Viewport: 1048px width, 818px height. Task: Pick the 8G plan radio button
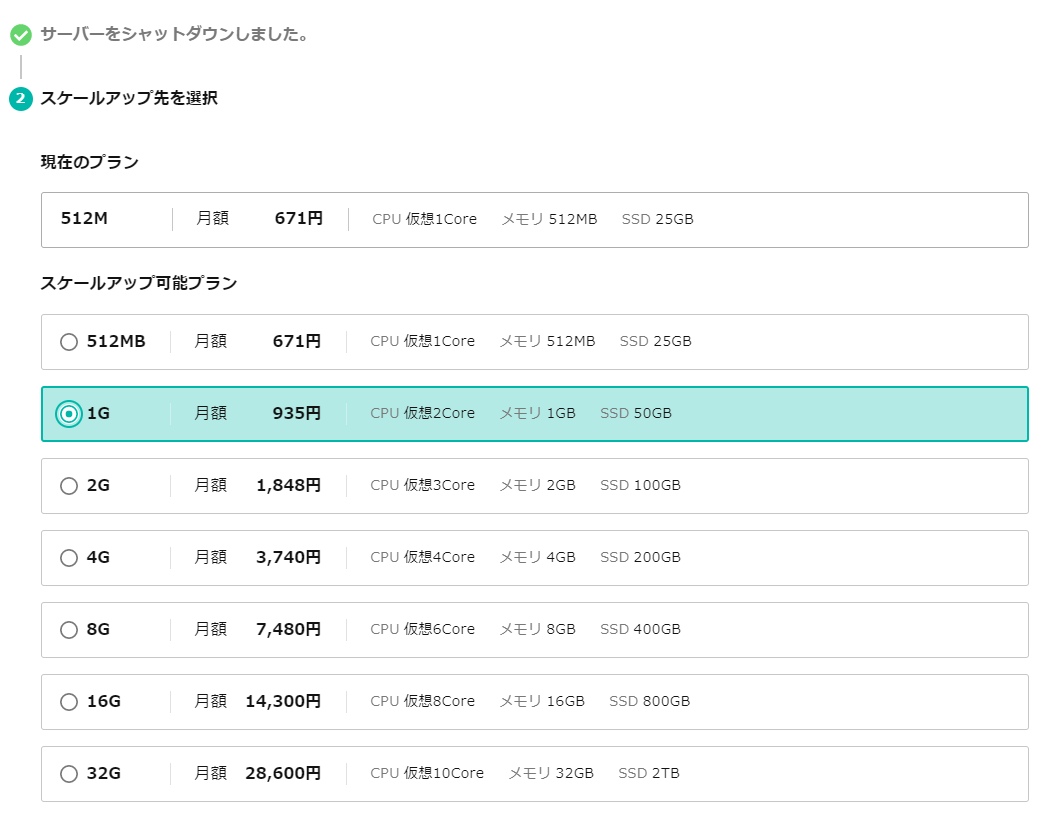(69, 630)
